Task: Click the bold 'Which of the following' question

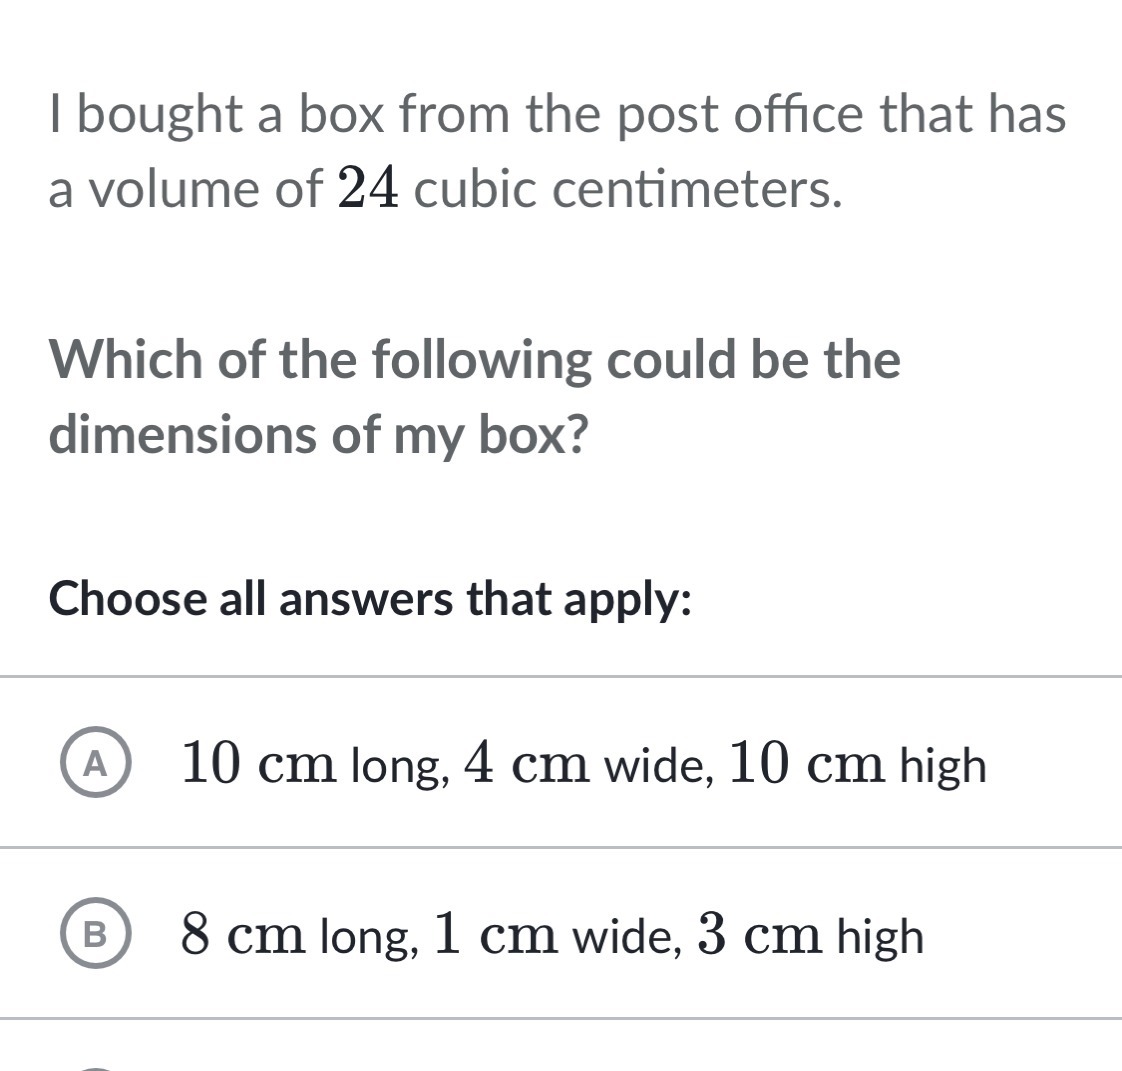Action: 474,397
